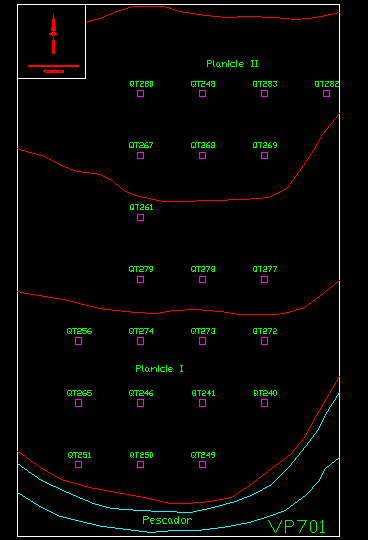Screen dimensions: 368x540
Task: Click the QT265 green label
Action: pyautogui.click(x=79, y=393)
